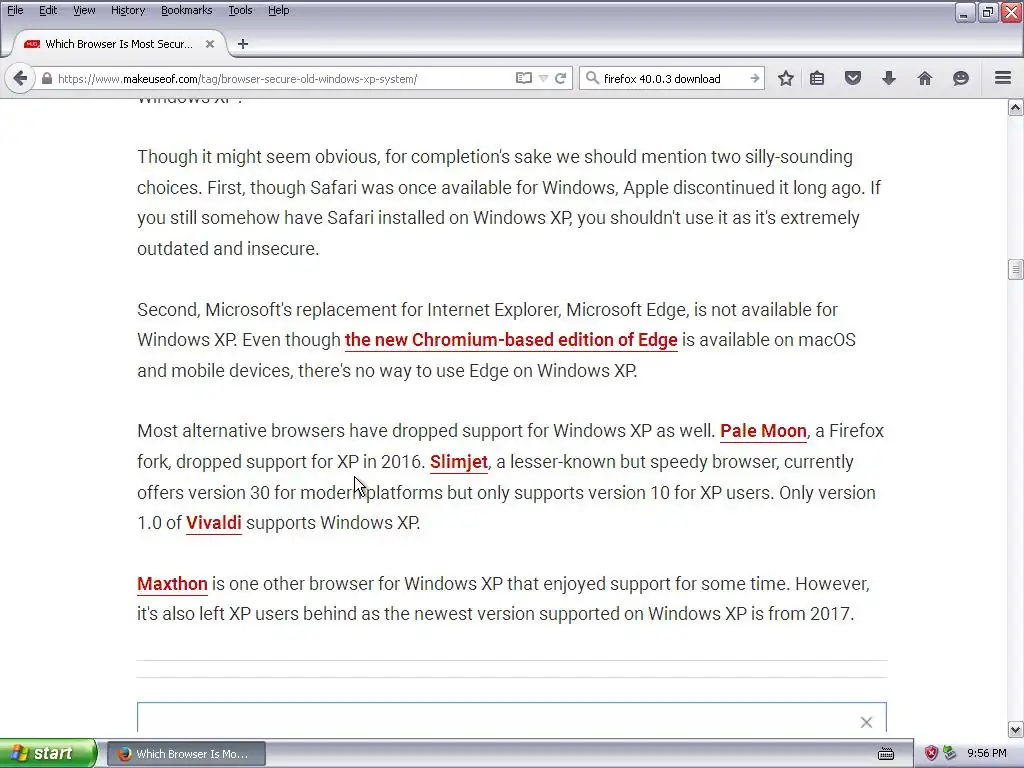Open 'the new Chromium-based edition of Edge' link
The image size is (1024, 768).
tap(511, 340)
